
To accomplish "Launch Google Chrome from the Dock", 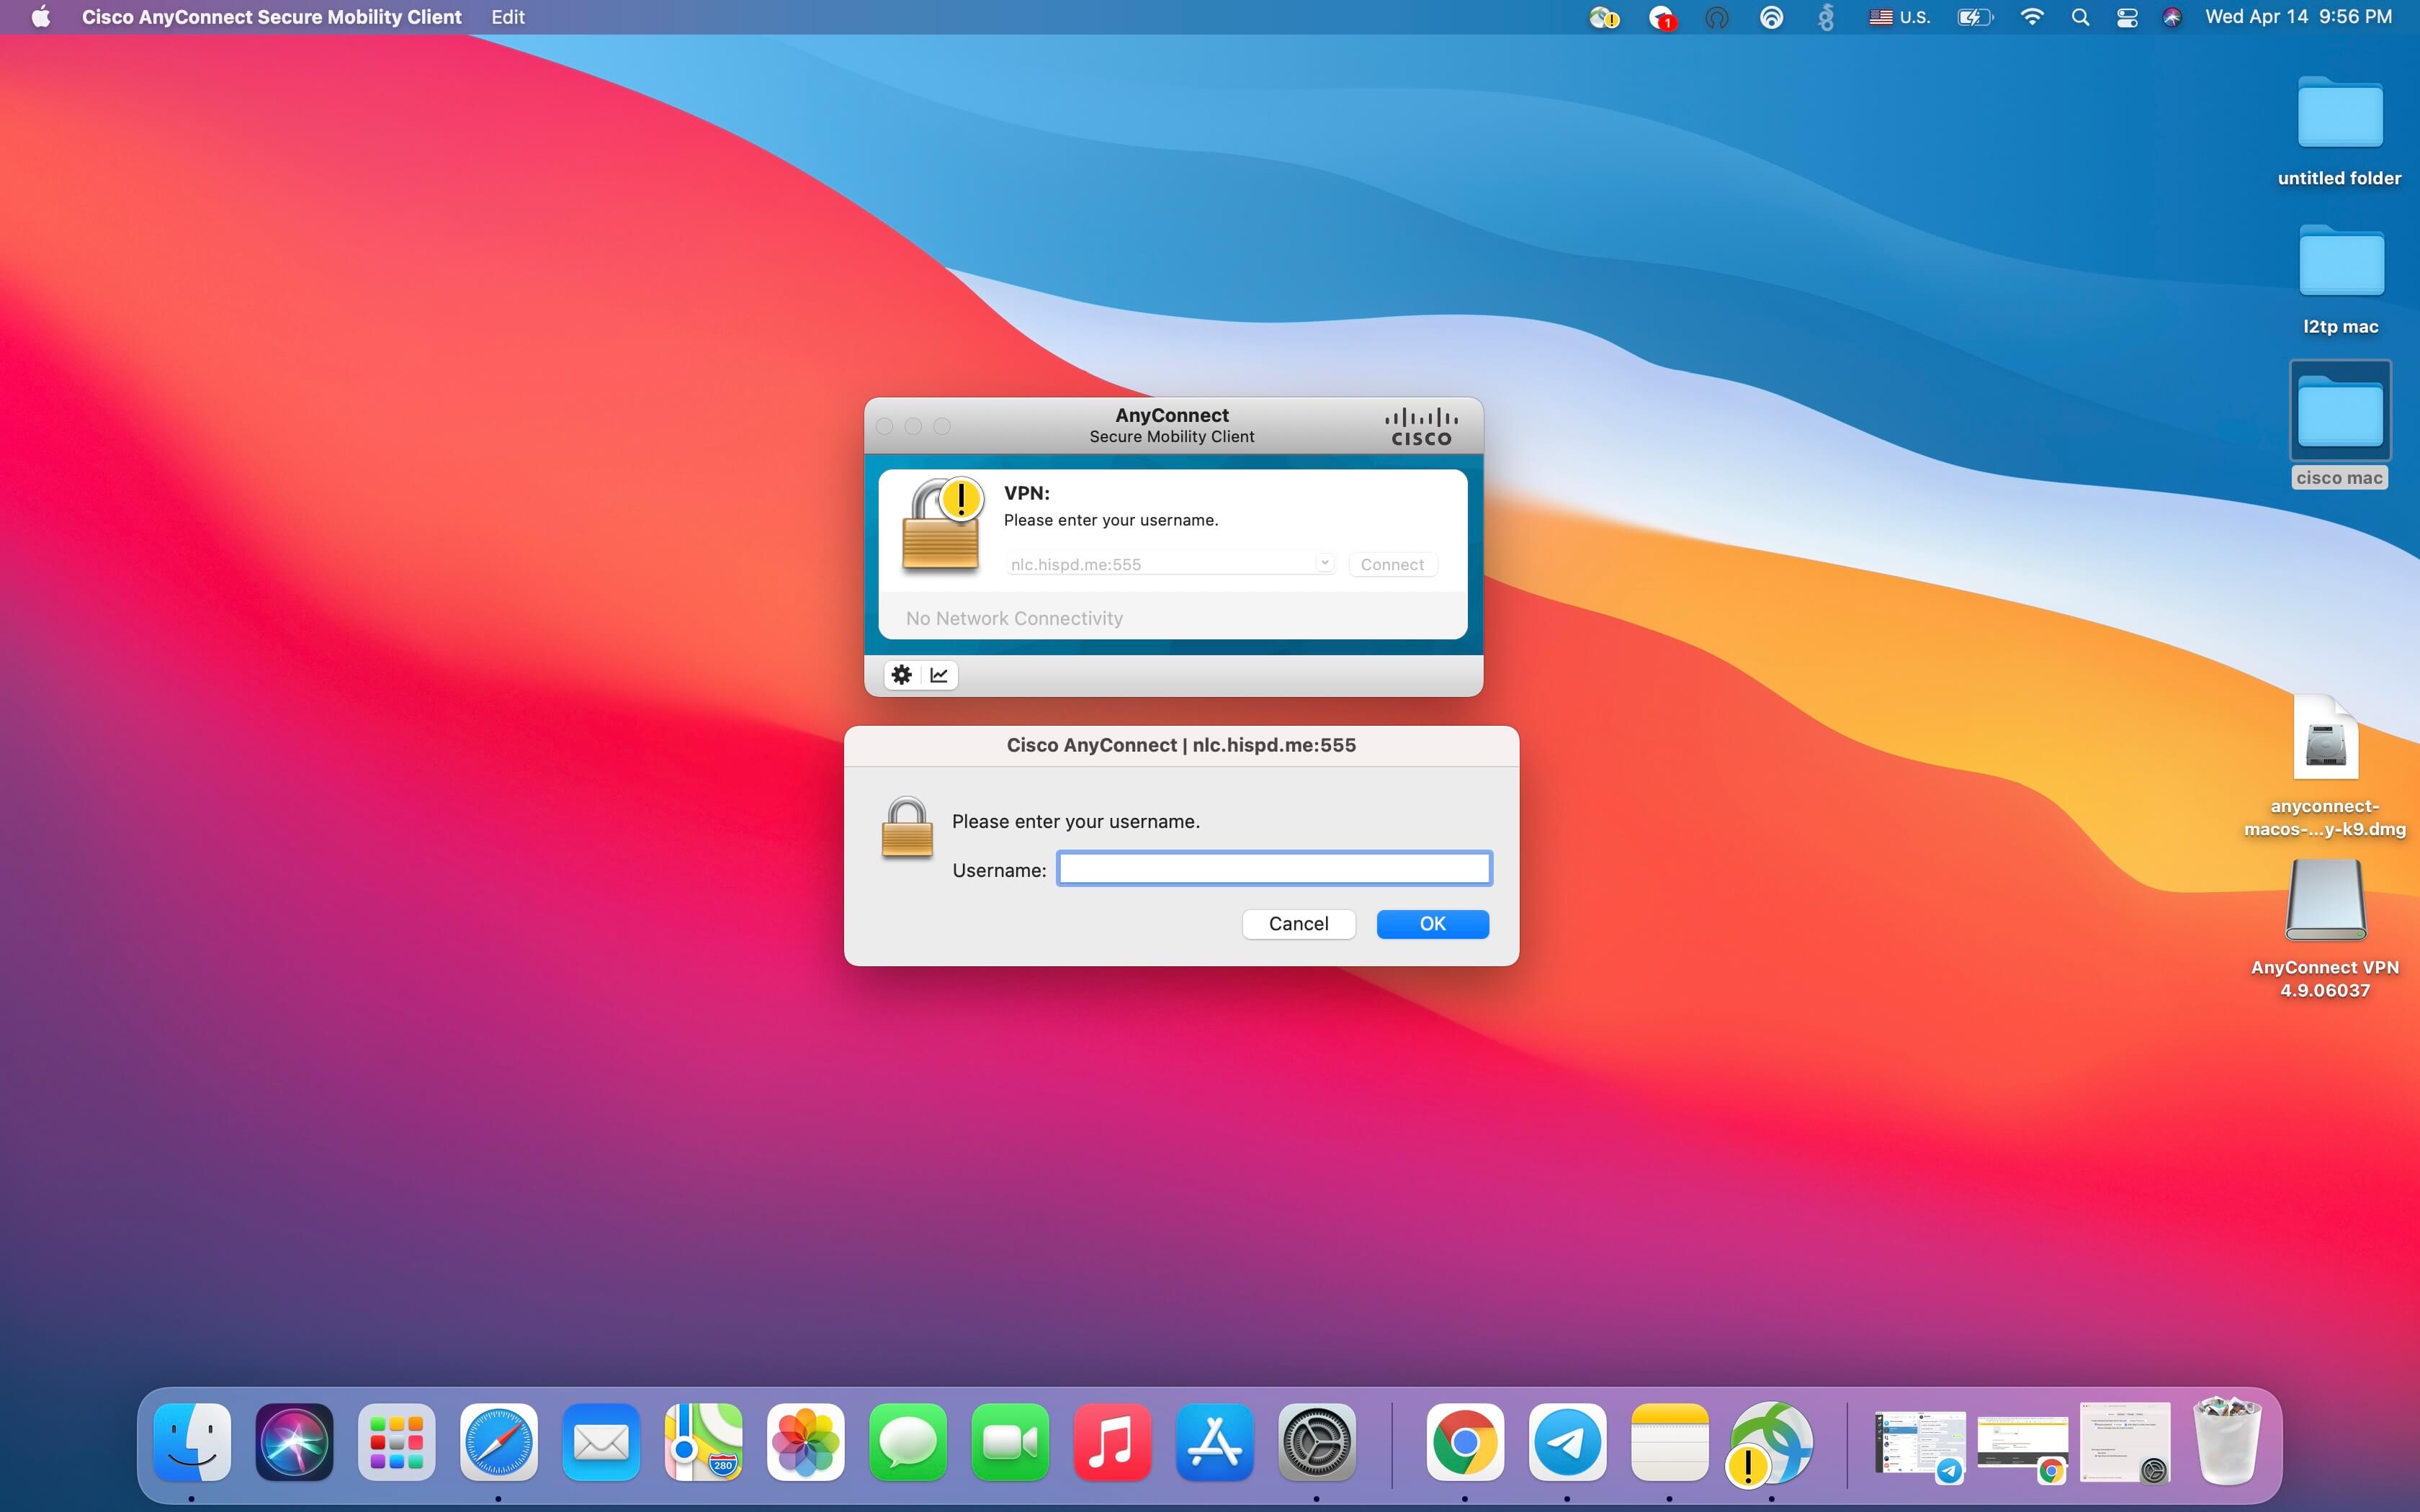I will pos(1465,1443).
